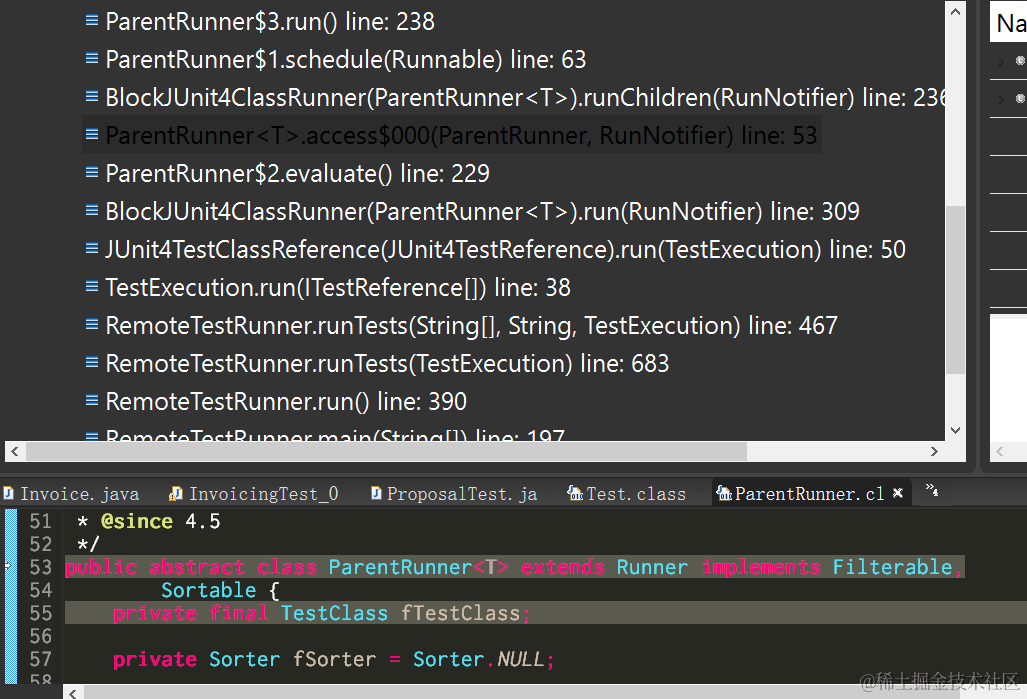Click fTestClass field on line 55
The width and height of the screenshot is (1027, 699).
point(460,614)
